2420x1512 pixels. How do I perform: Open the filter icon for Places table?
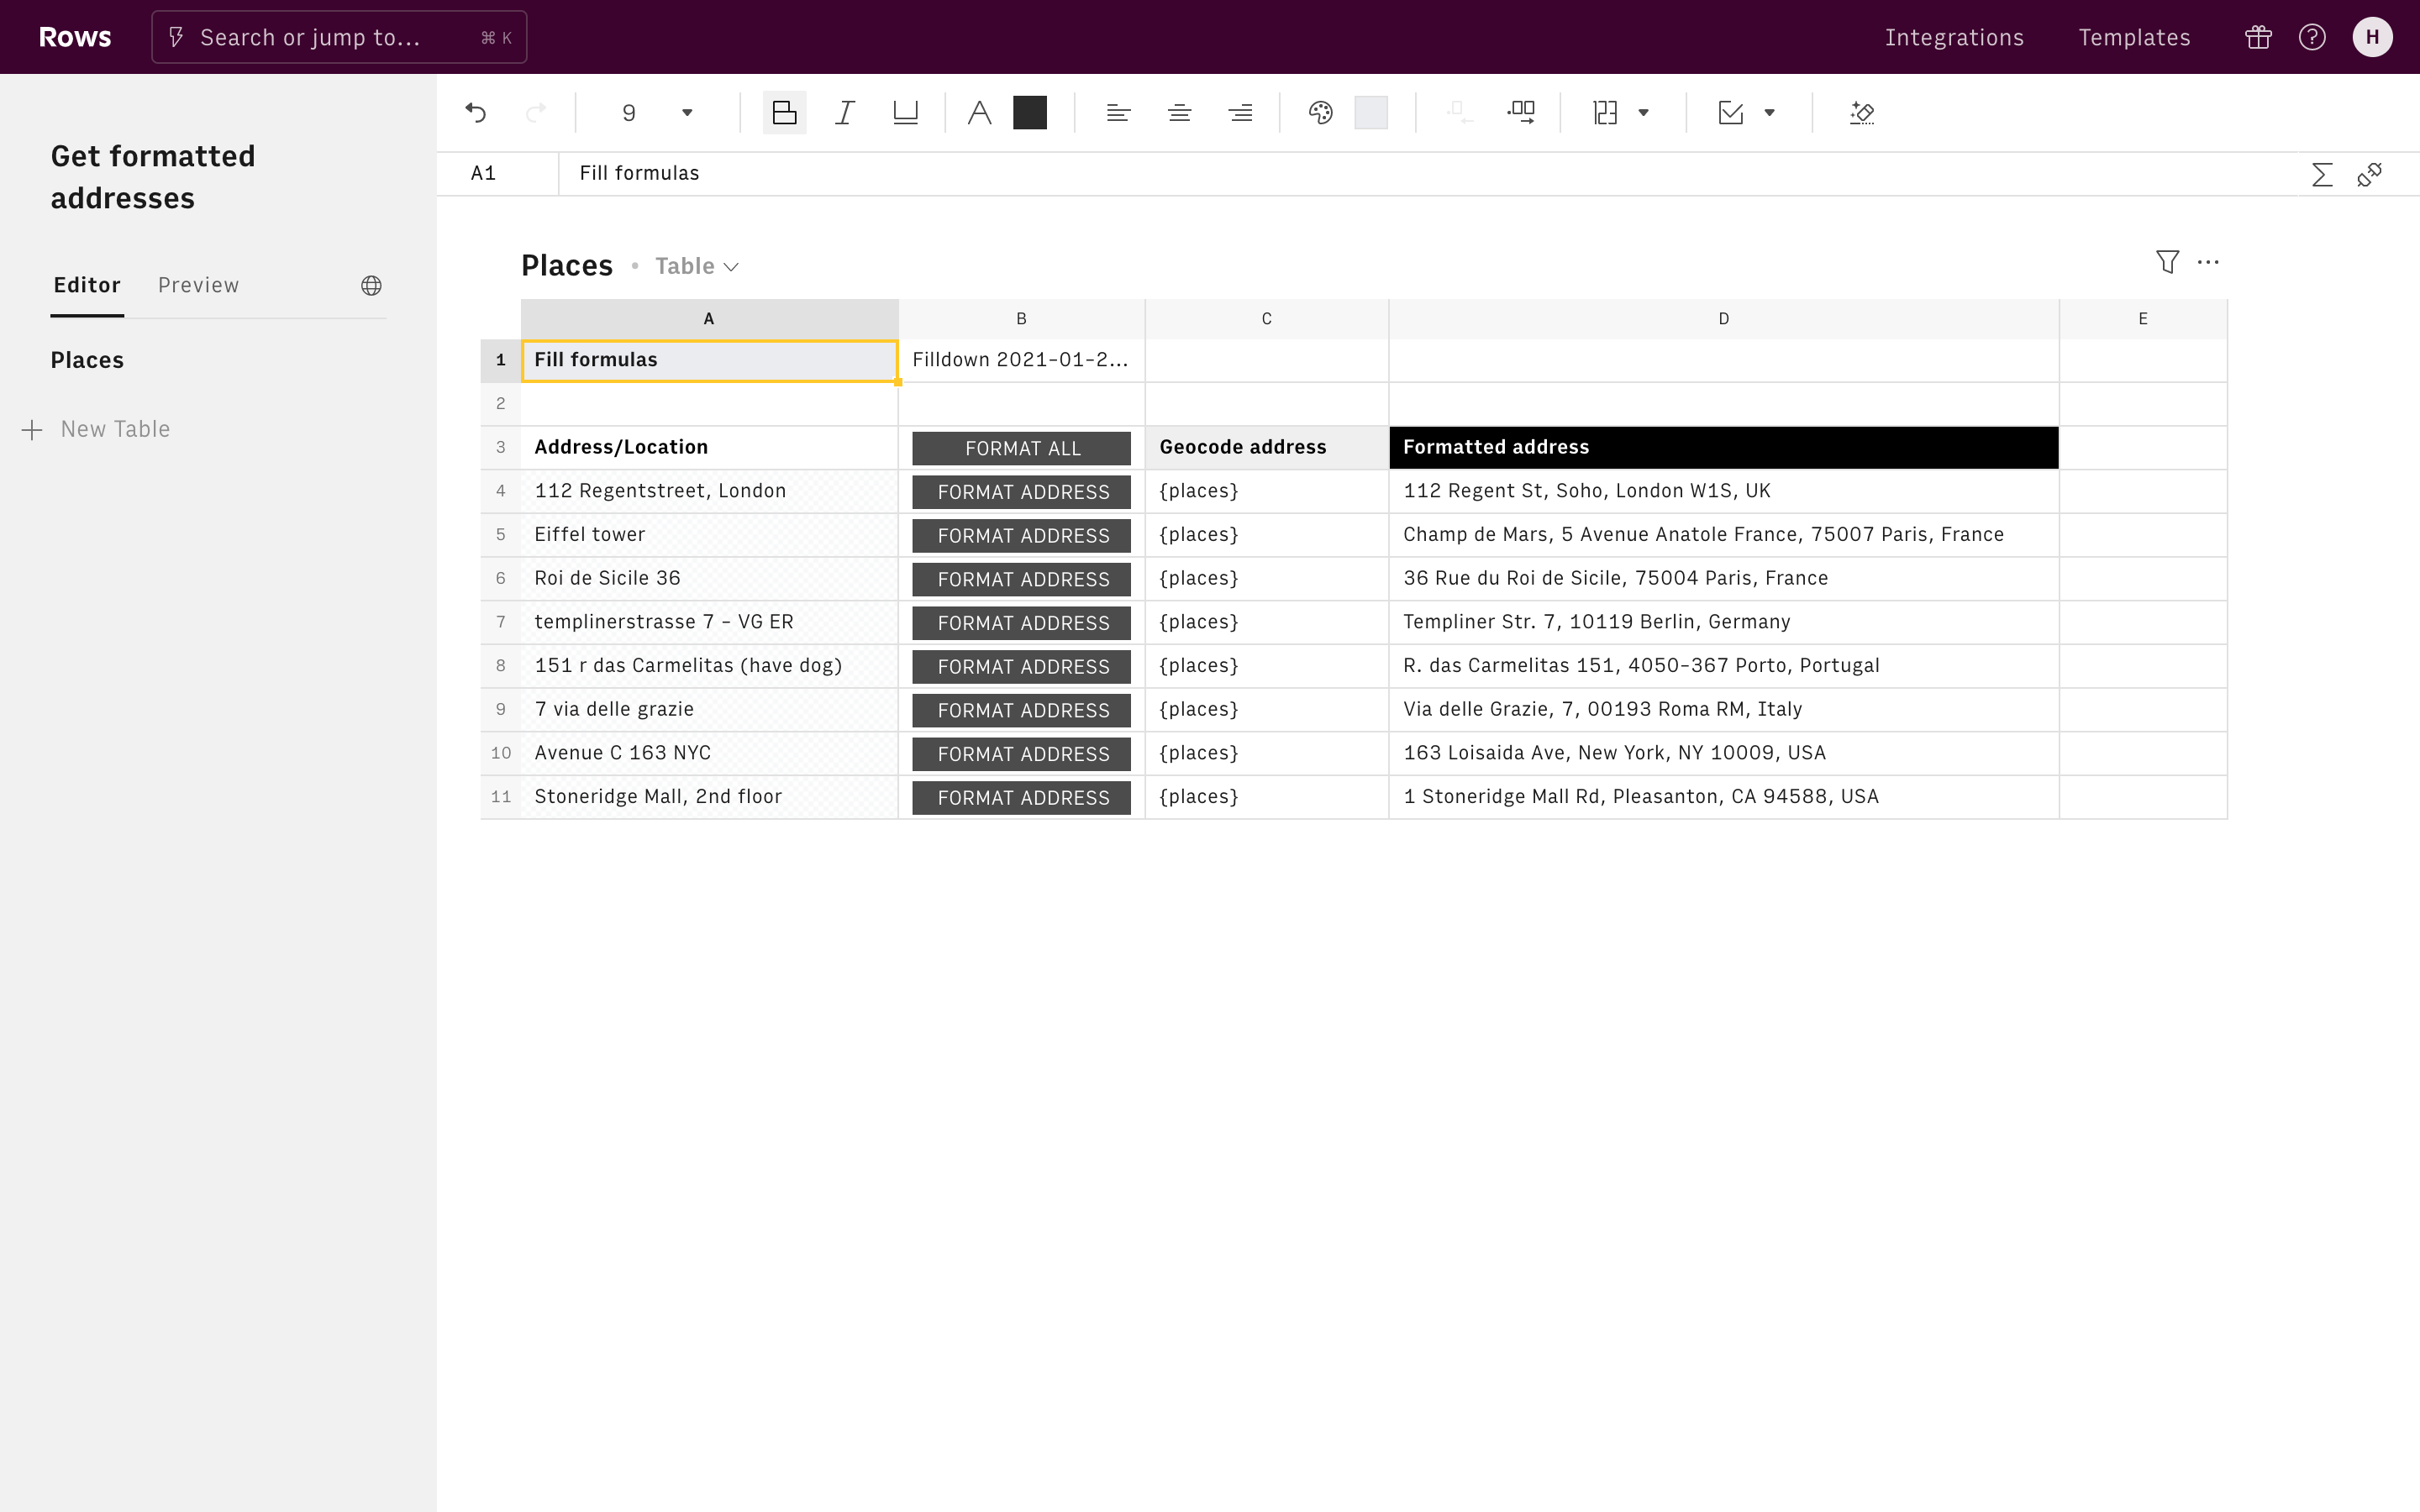pyautogui.click(x=2167, y=262)
